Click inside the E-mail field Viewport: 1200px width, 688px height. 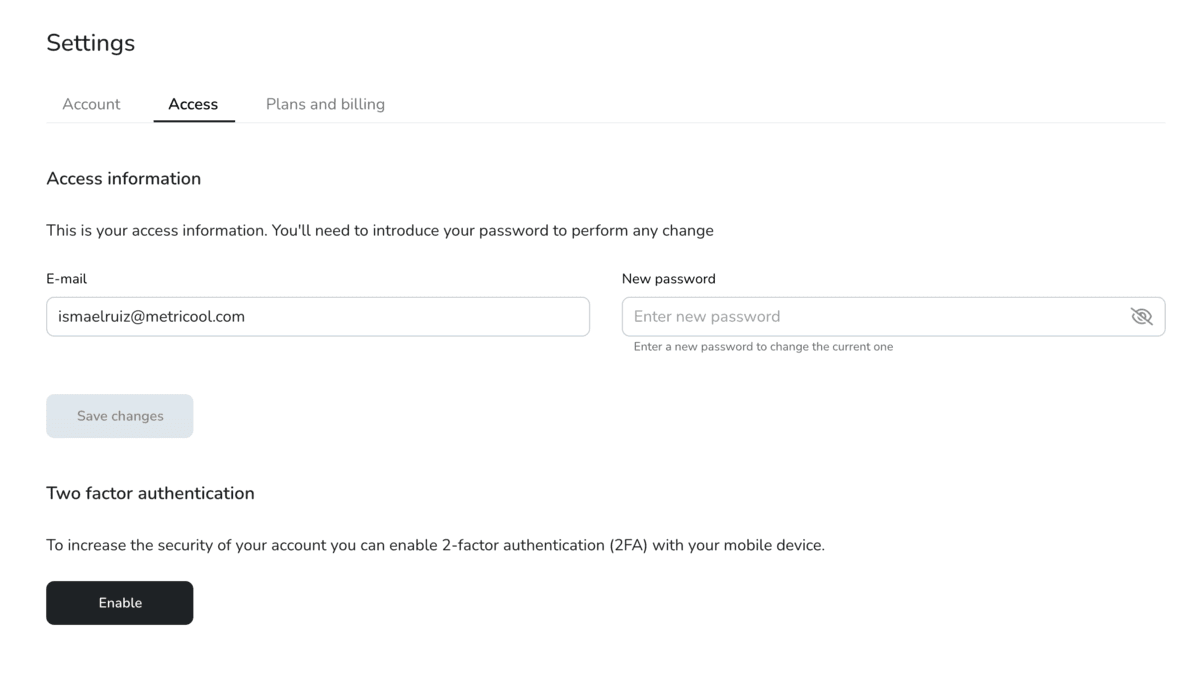tap(317, 316)
